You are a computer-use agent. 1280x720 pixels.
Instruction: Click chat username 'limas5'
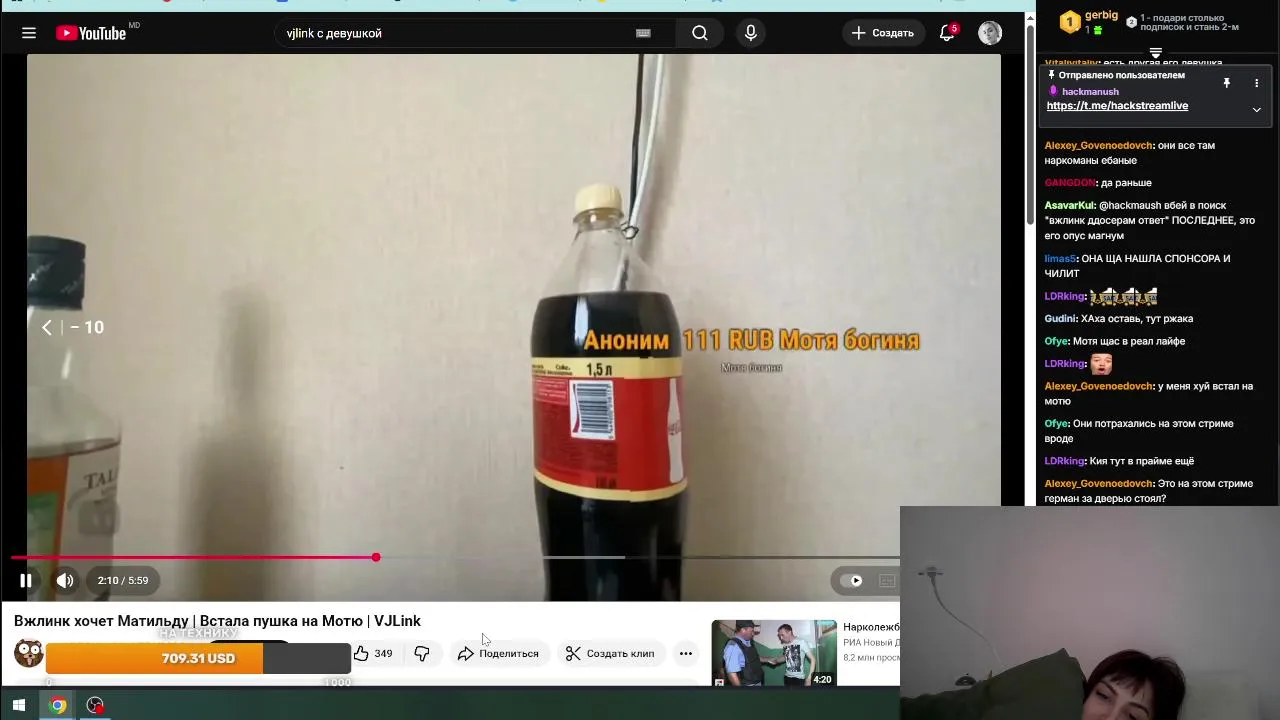point(1060,259)
